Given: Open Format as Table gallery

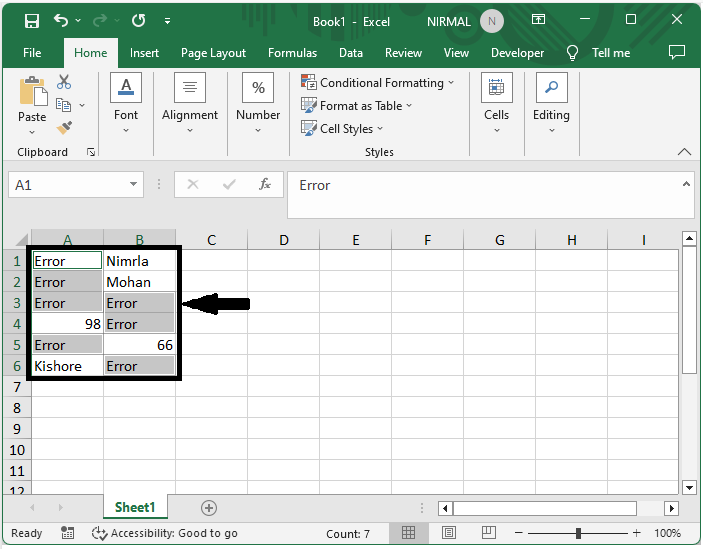Looking at the screenshot, I should 356,106.
